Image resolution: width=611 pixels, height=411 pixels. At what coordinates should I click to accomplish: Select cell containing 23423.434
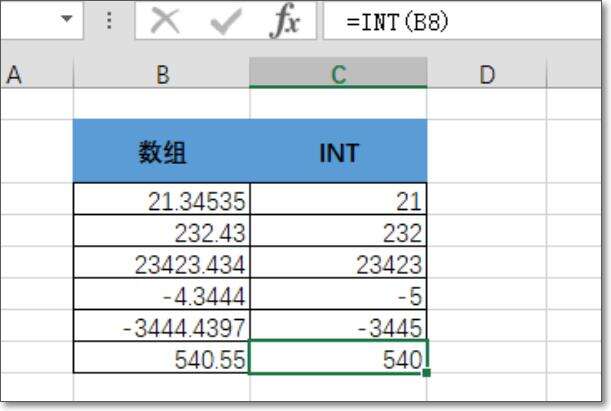click(162, 262)
